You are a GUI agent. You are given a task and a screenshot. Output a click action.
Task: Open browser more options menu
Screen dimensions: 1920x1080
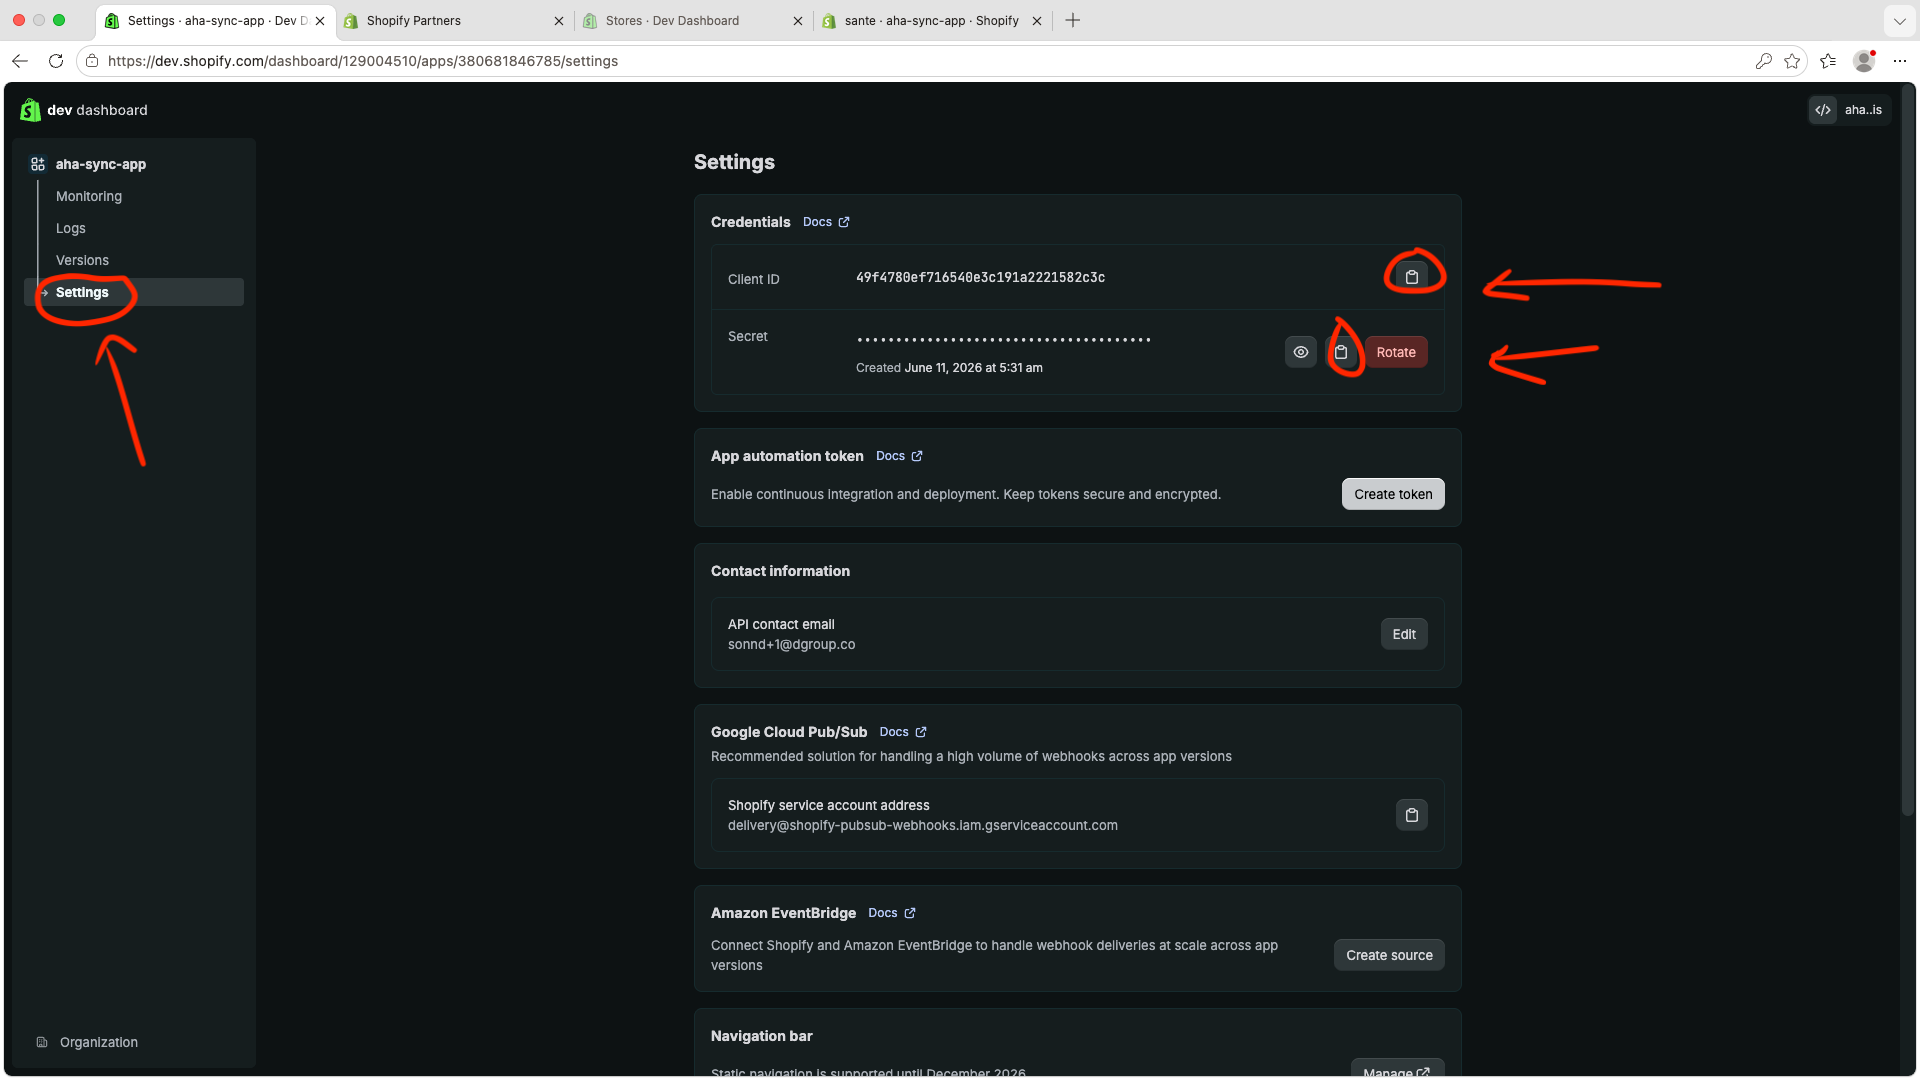coord(1900,61)
